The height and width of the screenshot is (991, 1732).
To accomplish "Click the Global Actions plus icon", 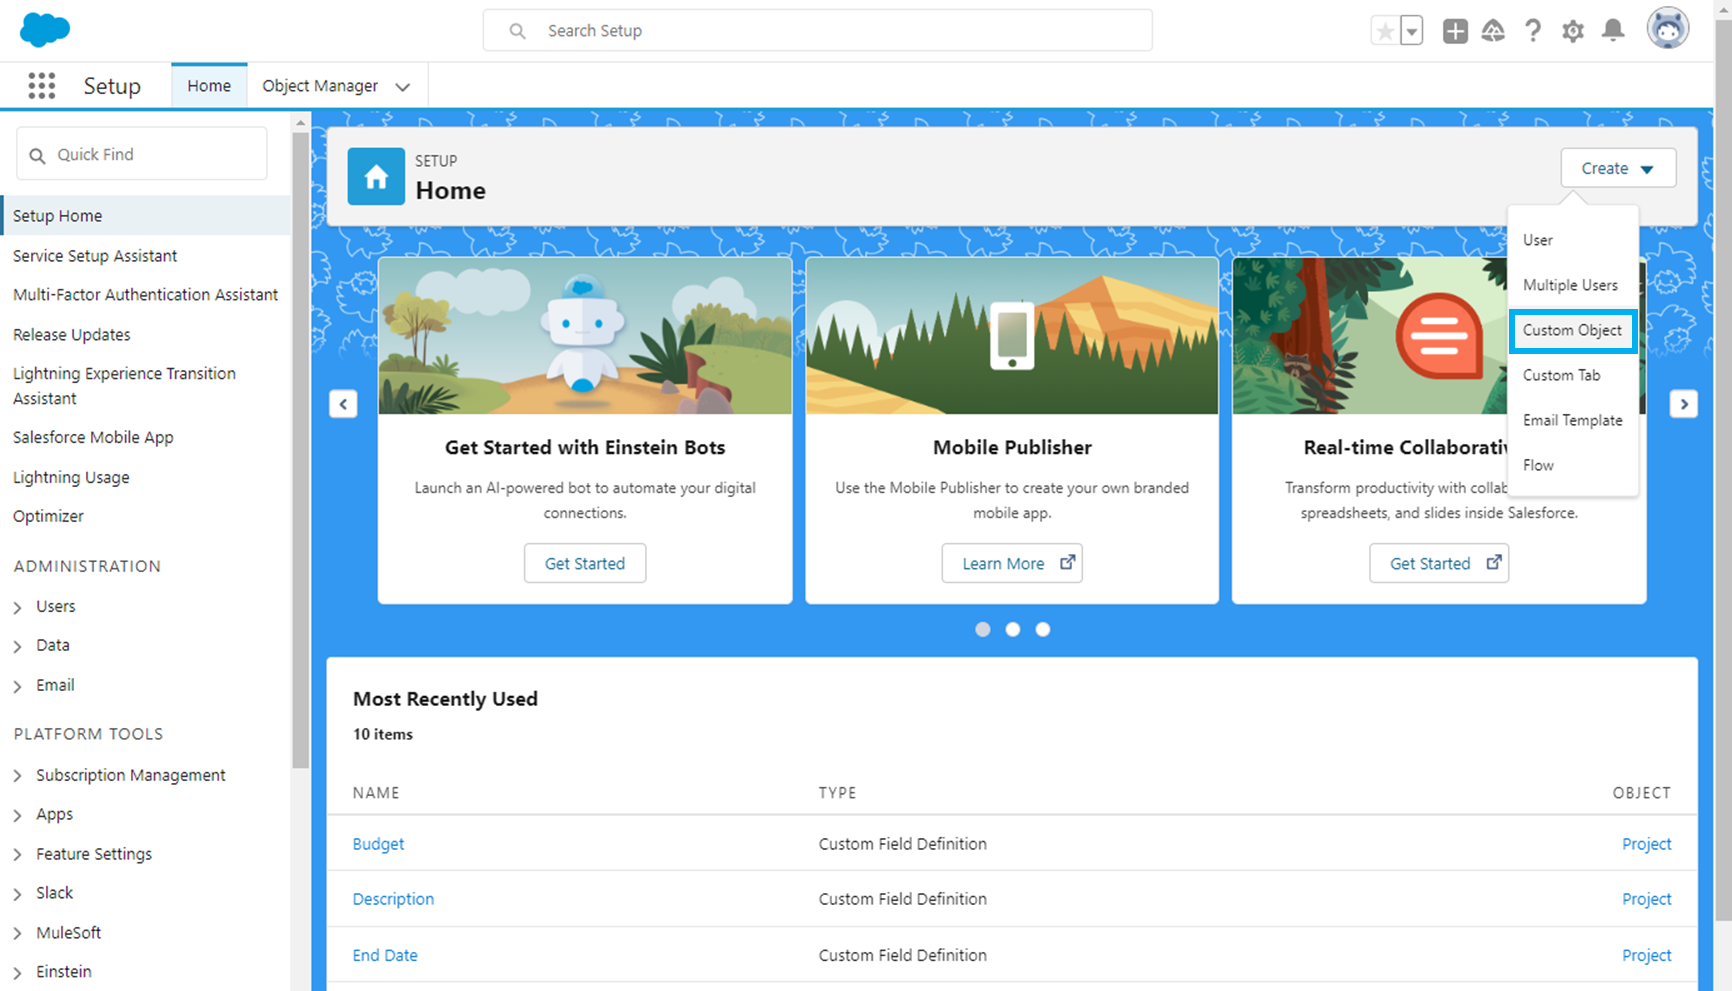I will coord(1455,31).
